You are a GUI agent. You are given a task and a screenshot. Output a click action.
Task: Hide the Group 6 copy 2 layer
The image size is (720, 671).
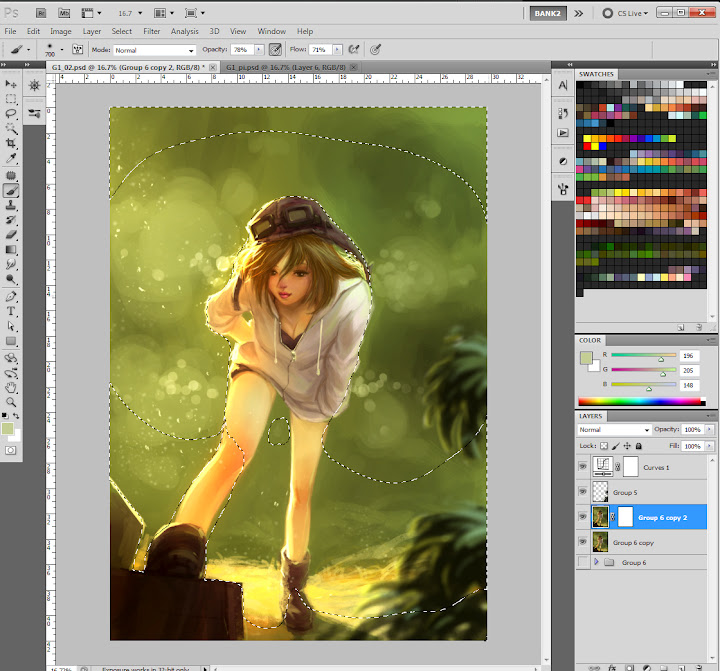pyautogui.click(x=583, y=517)
